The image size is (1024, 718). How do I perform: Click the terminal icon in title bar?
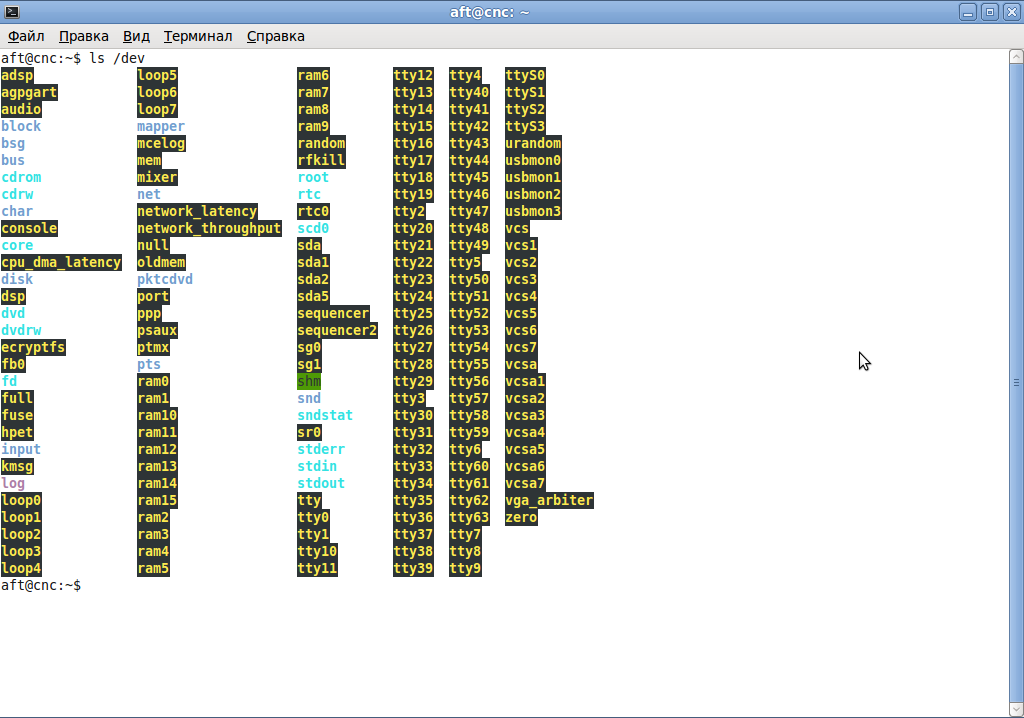coord(12,12)
